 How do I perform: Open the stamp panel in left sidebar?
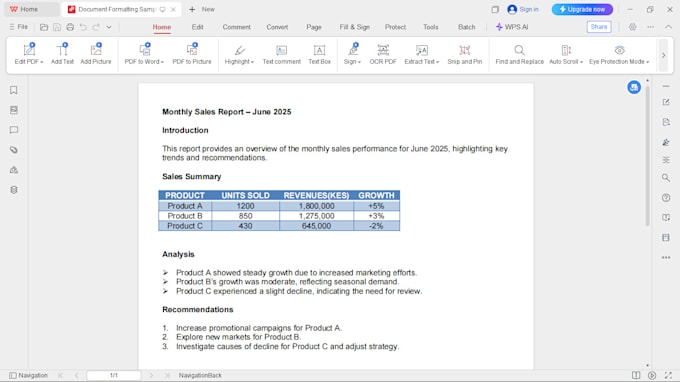click(14, 170)
